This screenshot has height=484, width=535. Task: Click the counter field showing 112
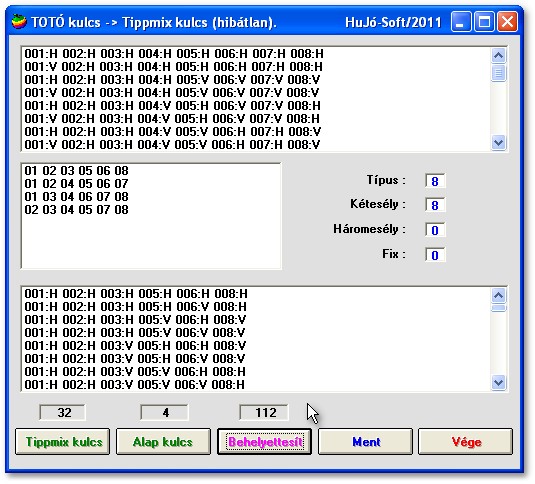pyautogui.click(x=264, y=413)
